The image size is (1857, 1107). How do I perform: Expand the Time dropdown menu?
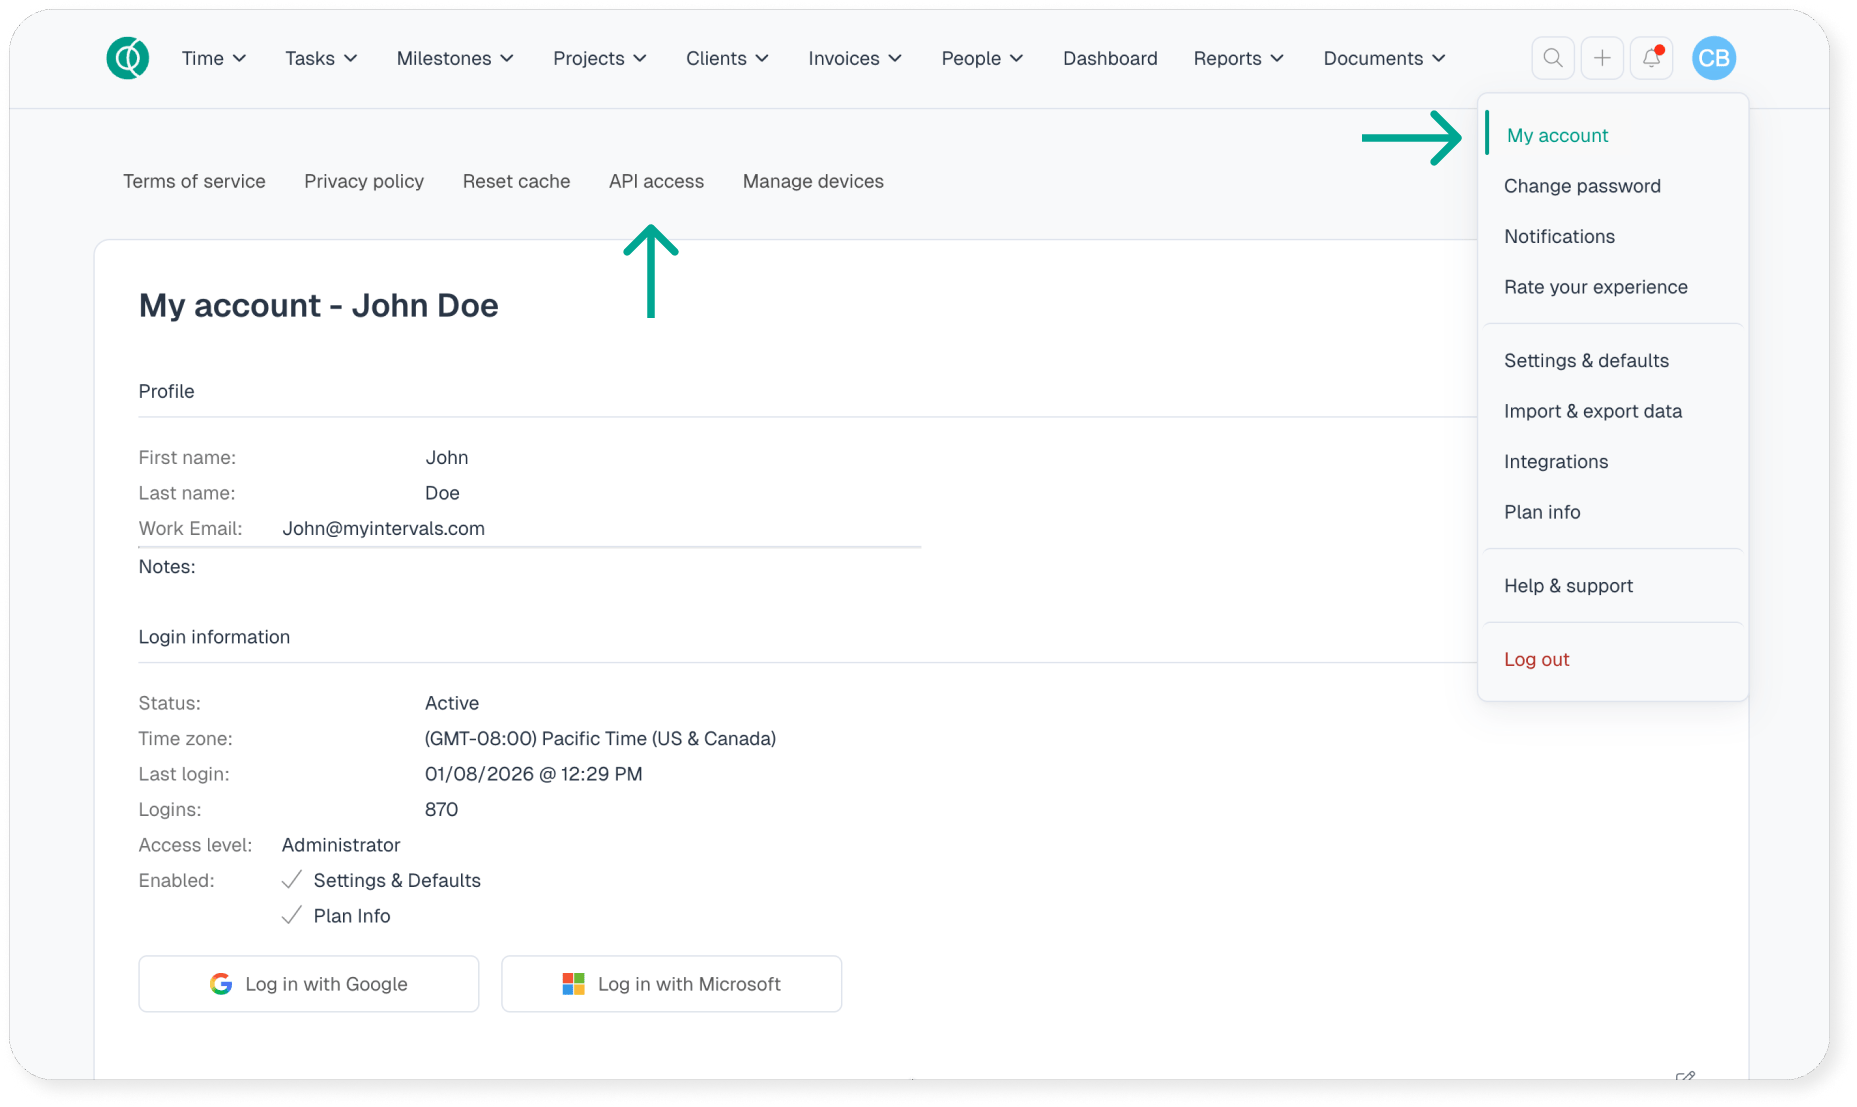(213, 58)
